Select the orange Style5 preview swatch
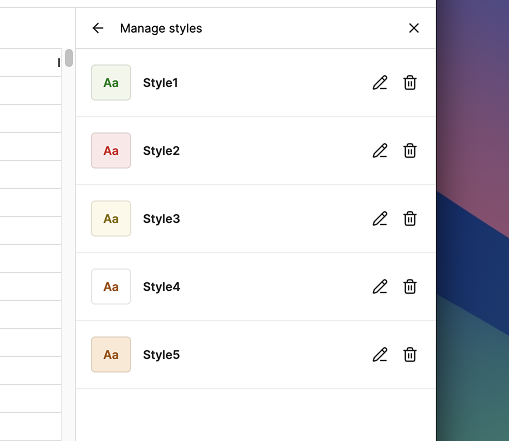 point(111,355)
